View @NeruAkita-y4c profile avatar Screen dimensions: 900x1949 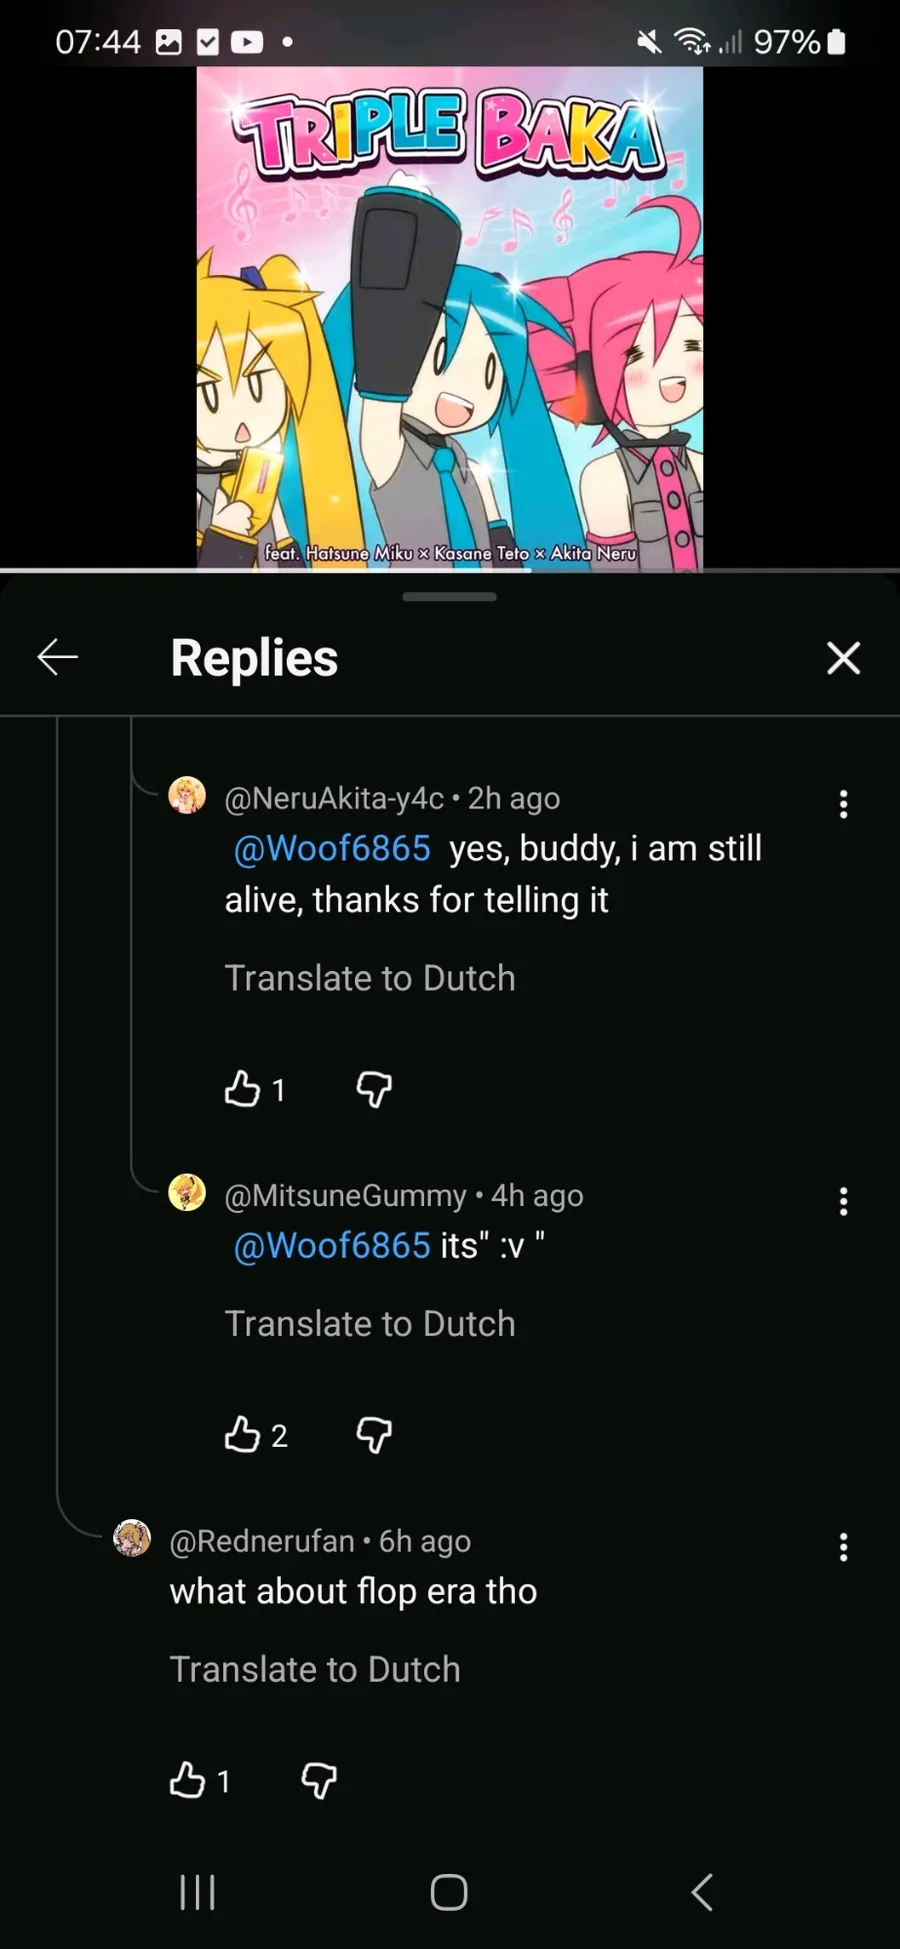187,795
